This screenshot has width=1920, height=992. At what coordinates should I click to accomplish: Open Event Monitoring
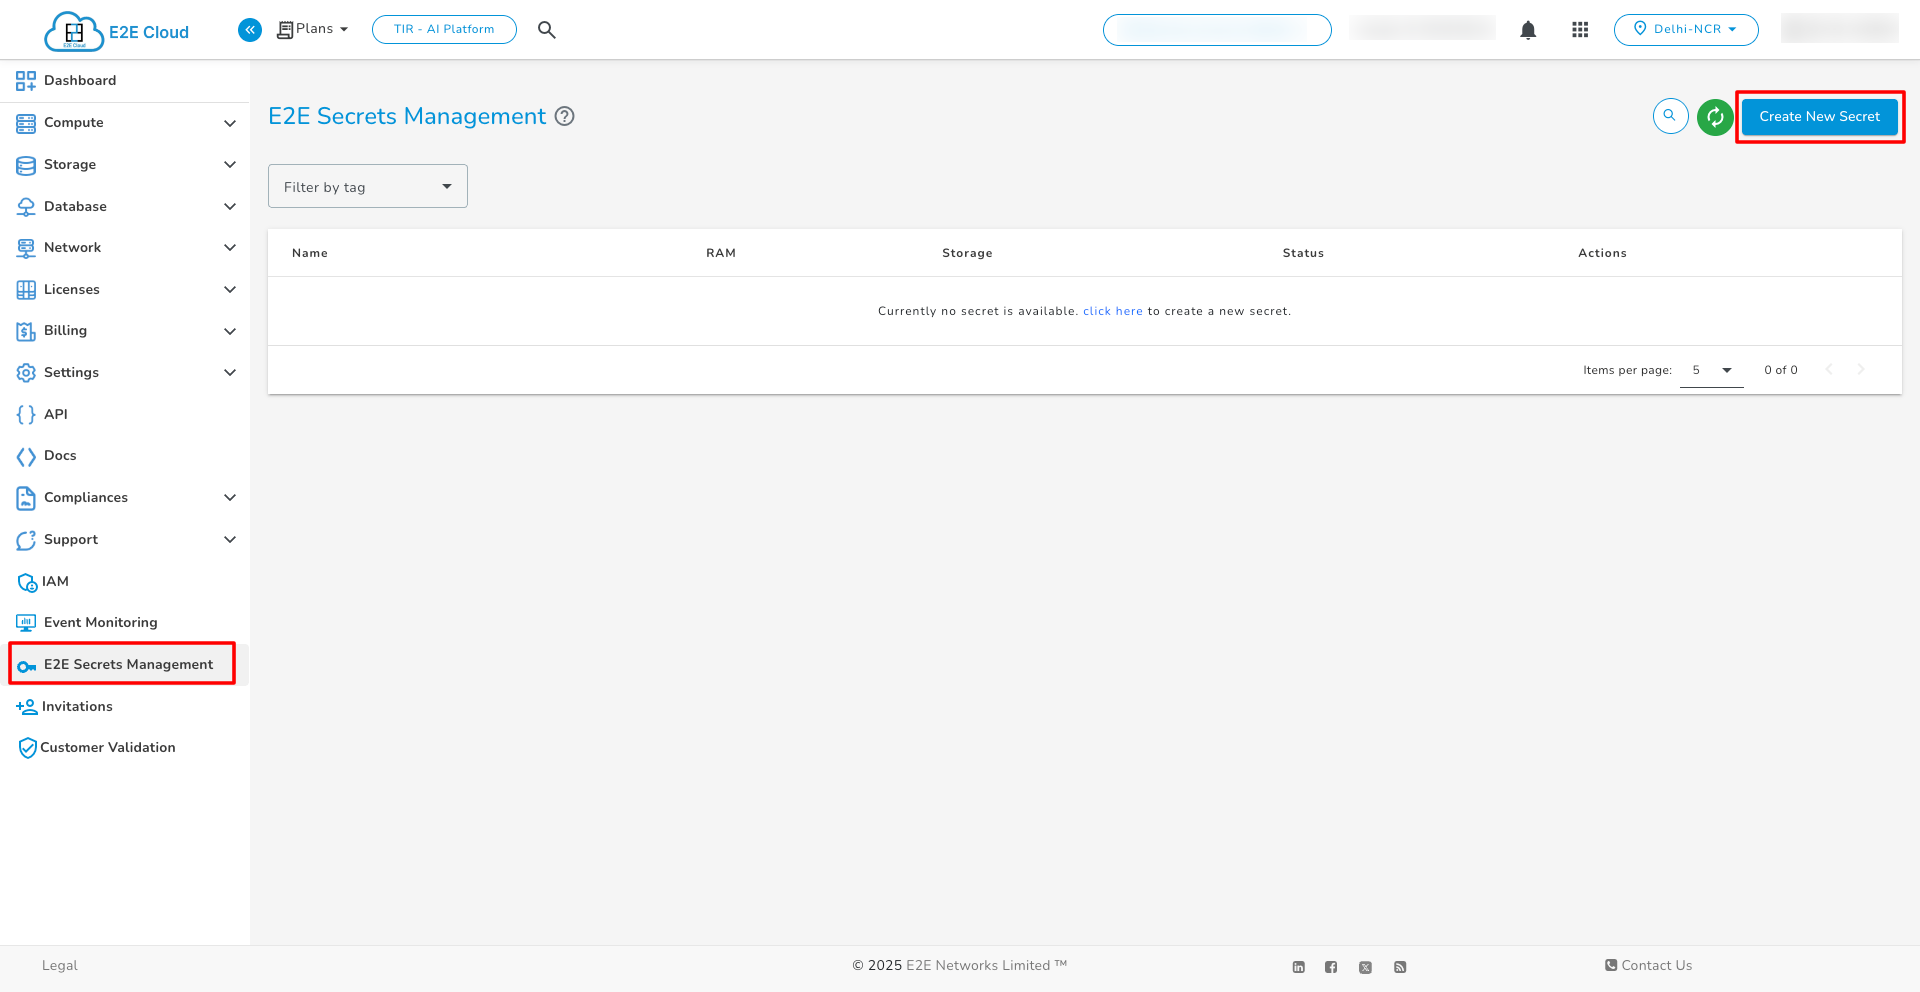101,623
